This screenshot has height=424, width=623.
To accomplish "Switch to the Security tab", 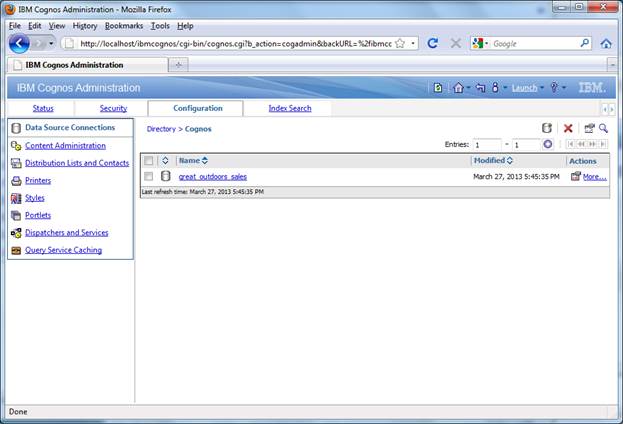I will [x=113, y=108].
